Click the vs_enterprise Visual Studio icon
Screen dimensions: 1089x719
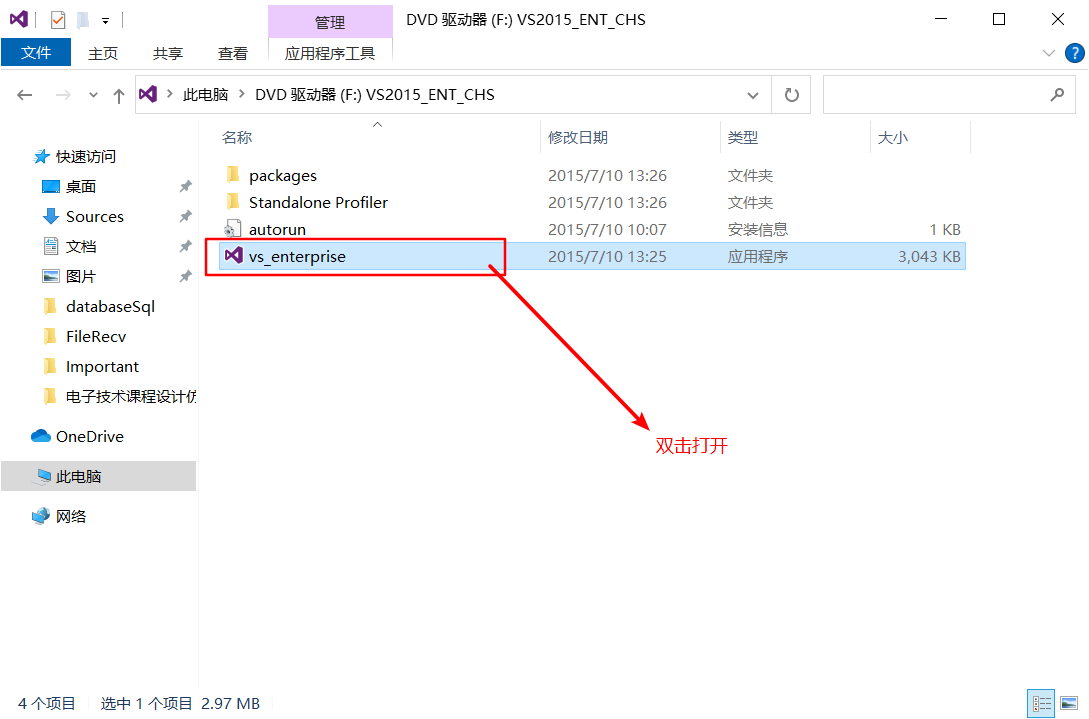coord(234,256)
